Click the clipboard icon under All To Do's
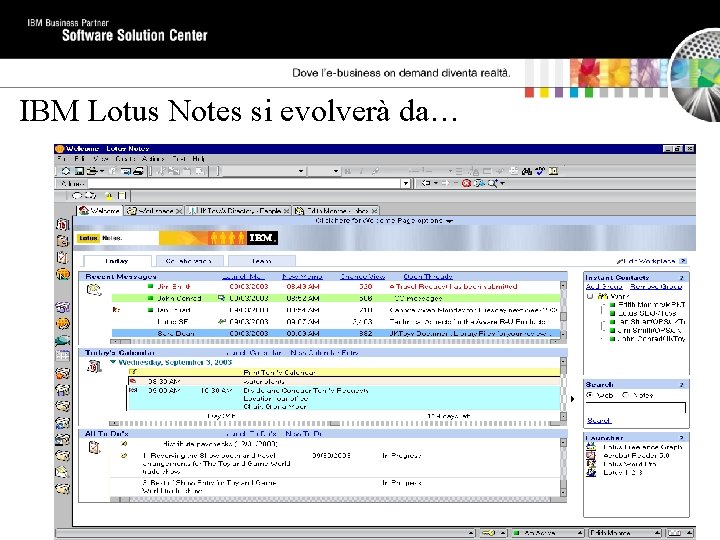This screenshot has height=540, width=720. pos(94,447)
